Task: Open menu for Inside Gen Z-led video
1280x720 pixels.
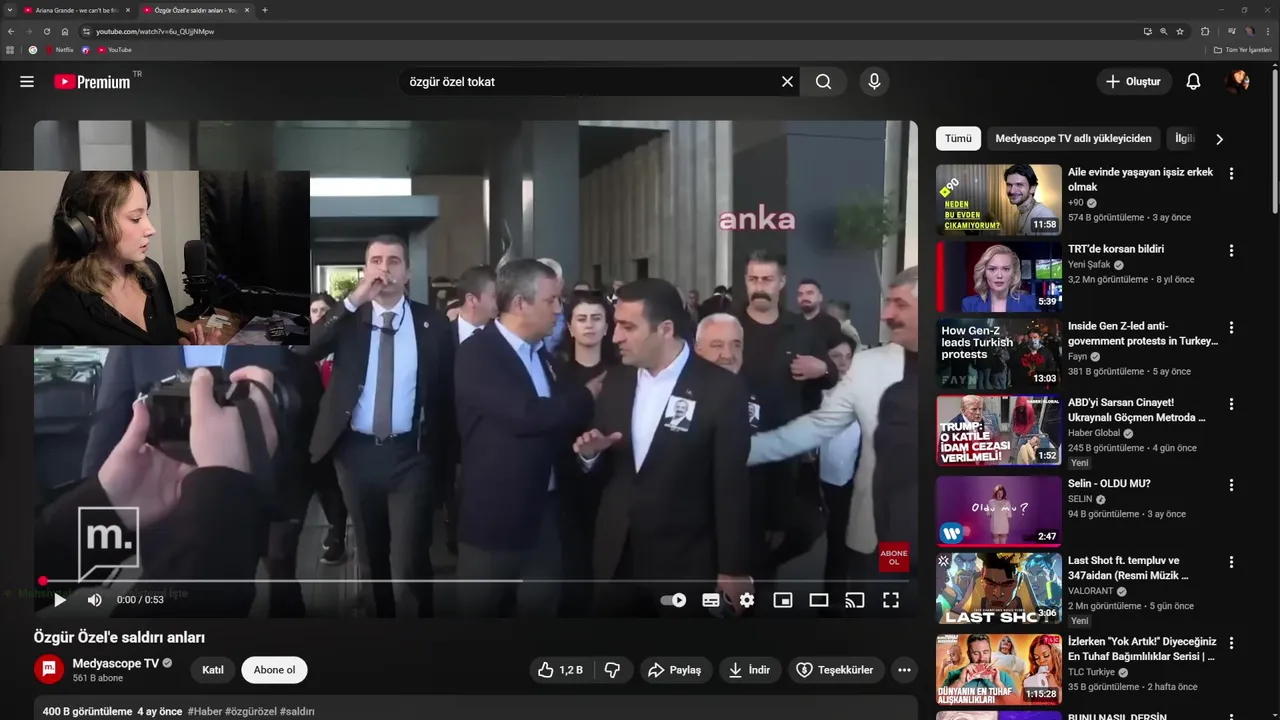Action: point(1231,327)
